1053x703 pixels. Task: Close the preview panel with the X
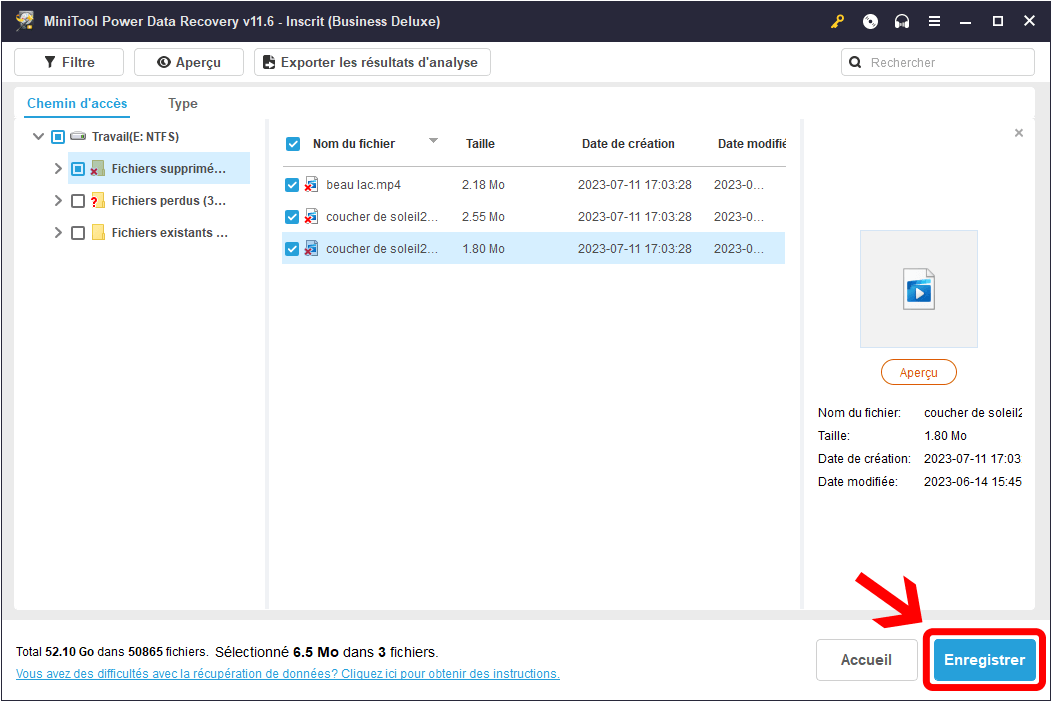1019,133
